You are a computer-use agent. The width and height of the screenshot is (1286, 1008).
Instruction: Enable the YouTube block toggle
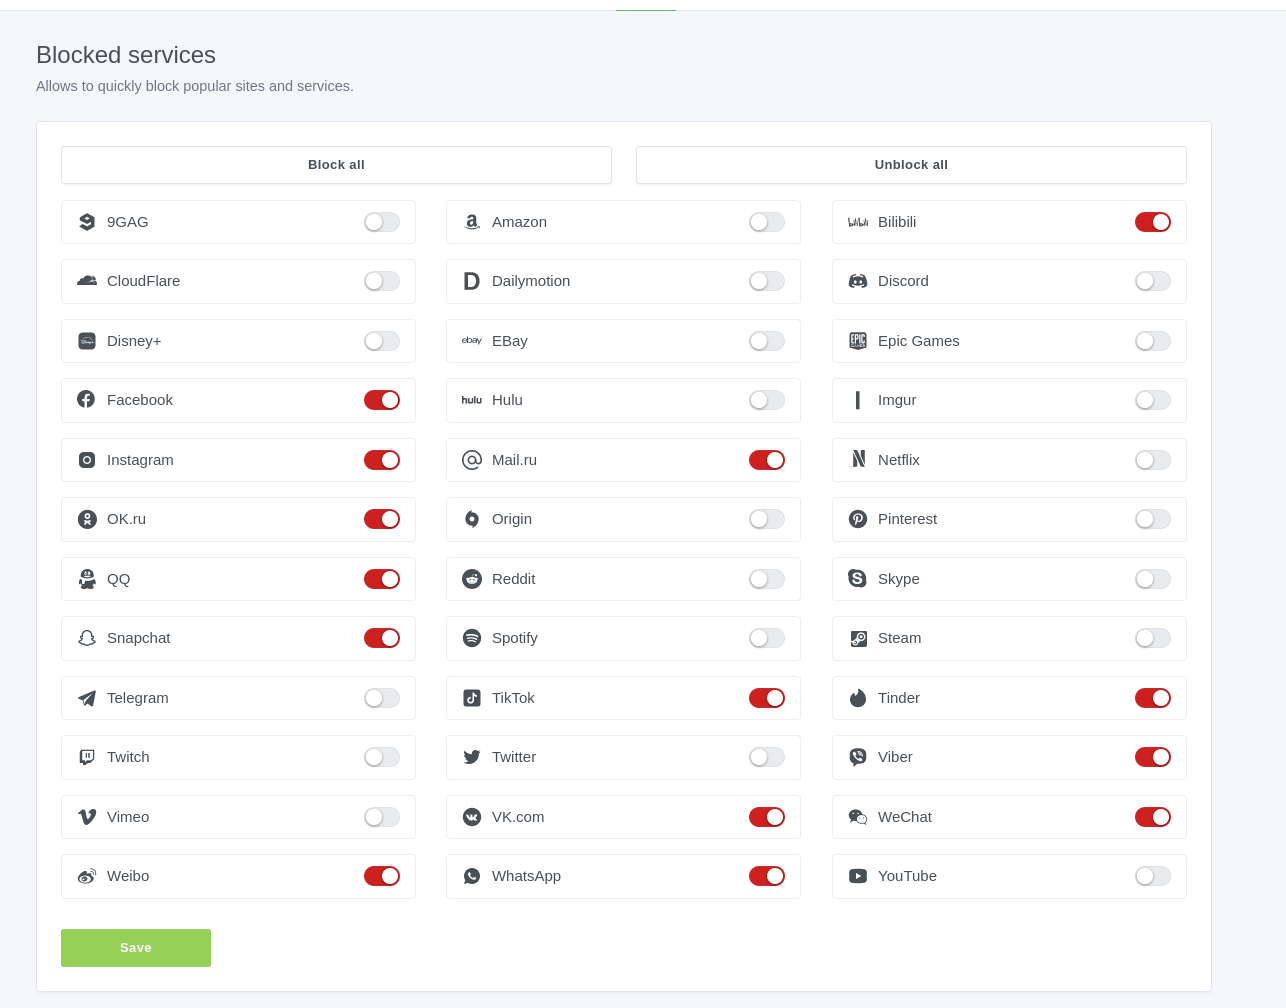pos(1153,876)
